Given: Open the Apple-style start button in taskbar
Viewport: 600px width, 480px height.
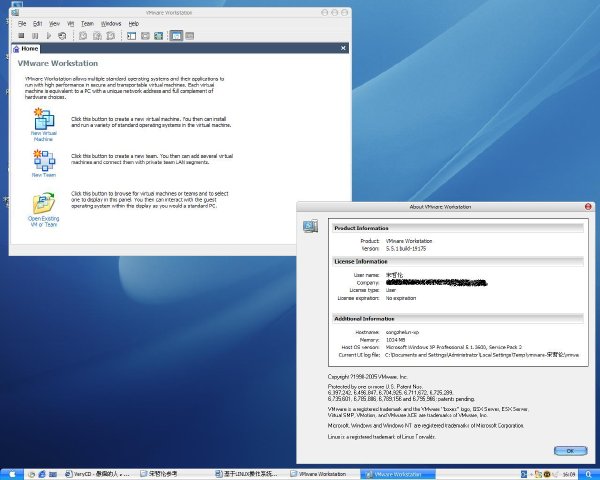Looking at the screenshot, I should pyautogui.click(x=11, y=474).
